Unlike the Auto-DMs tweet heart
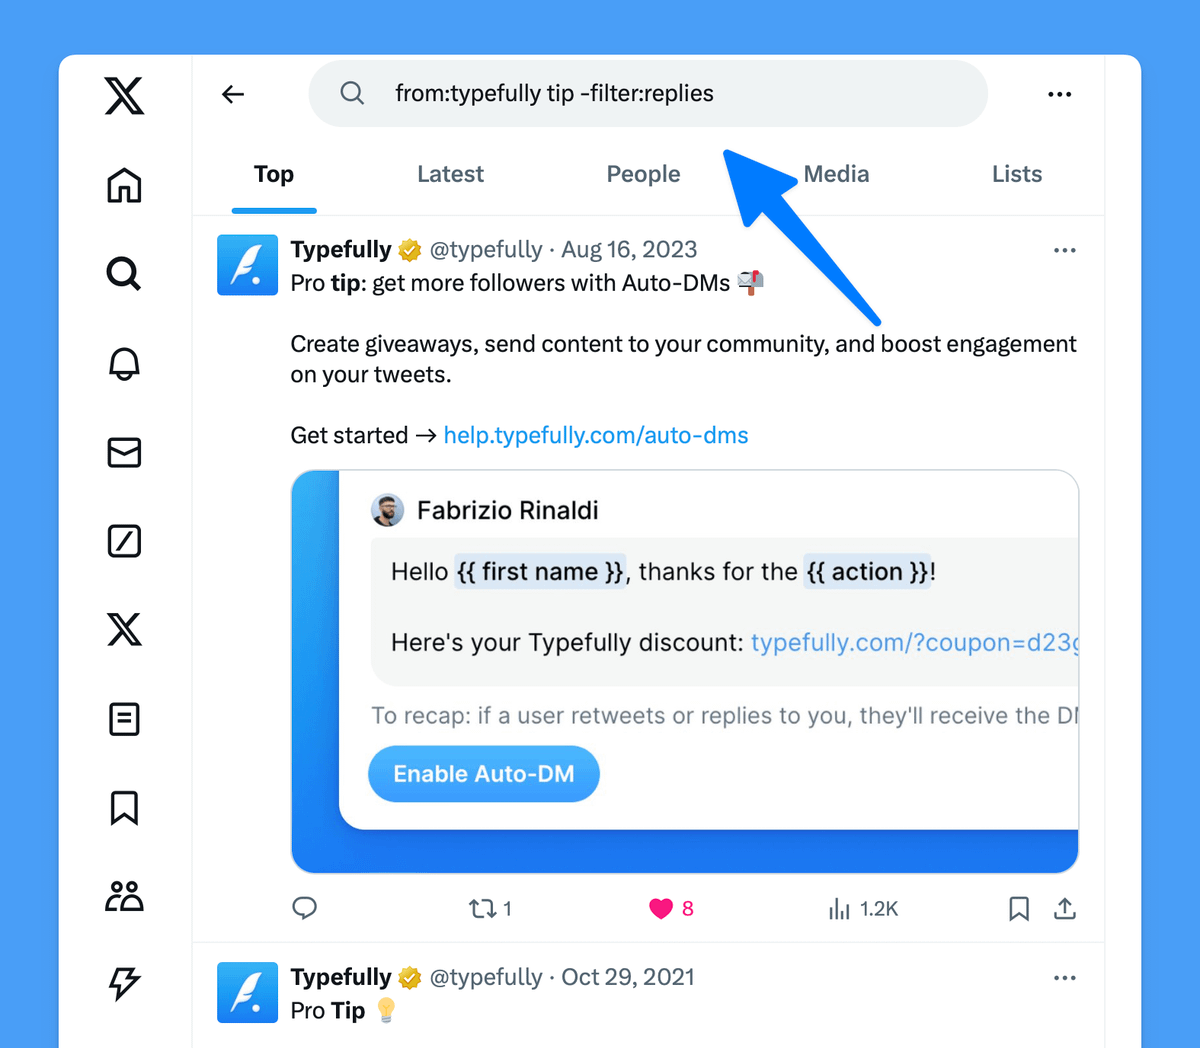 tap(660, 908)
